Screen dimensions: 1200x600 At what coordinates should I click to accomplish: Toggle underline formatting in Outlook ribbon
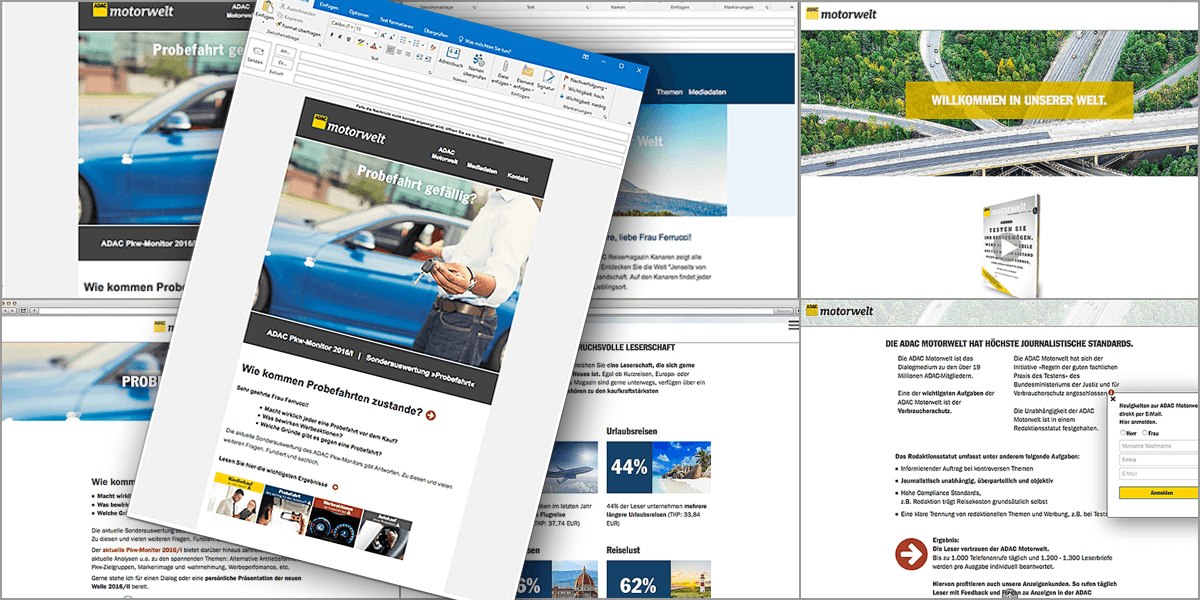pos(348,38)
